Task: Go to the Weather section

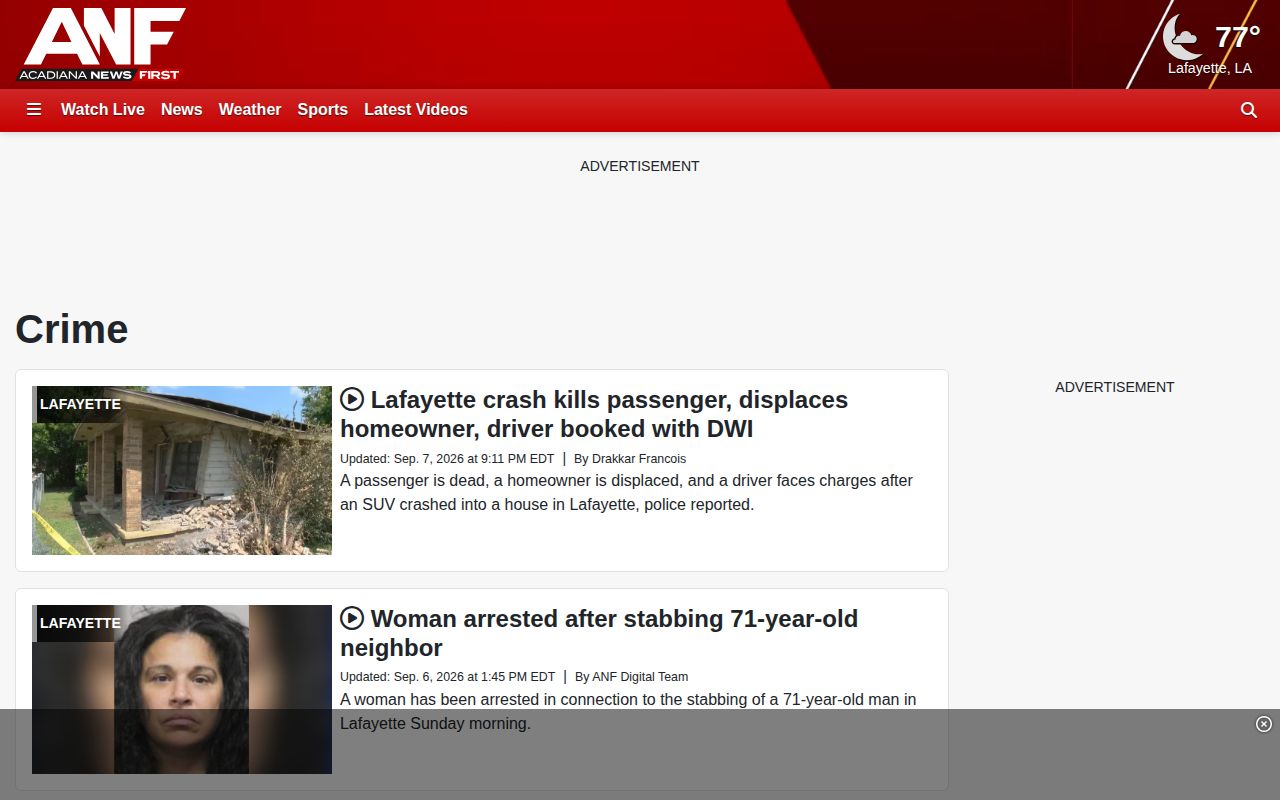Action: 250,110
